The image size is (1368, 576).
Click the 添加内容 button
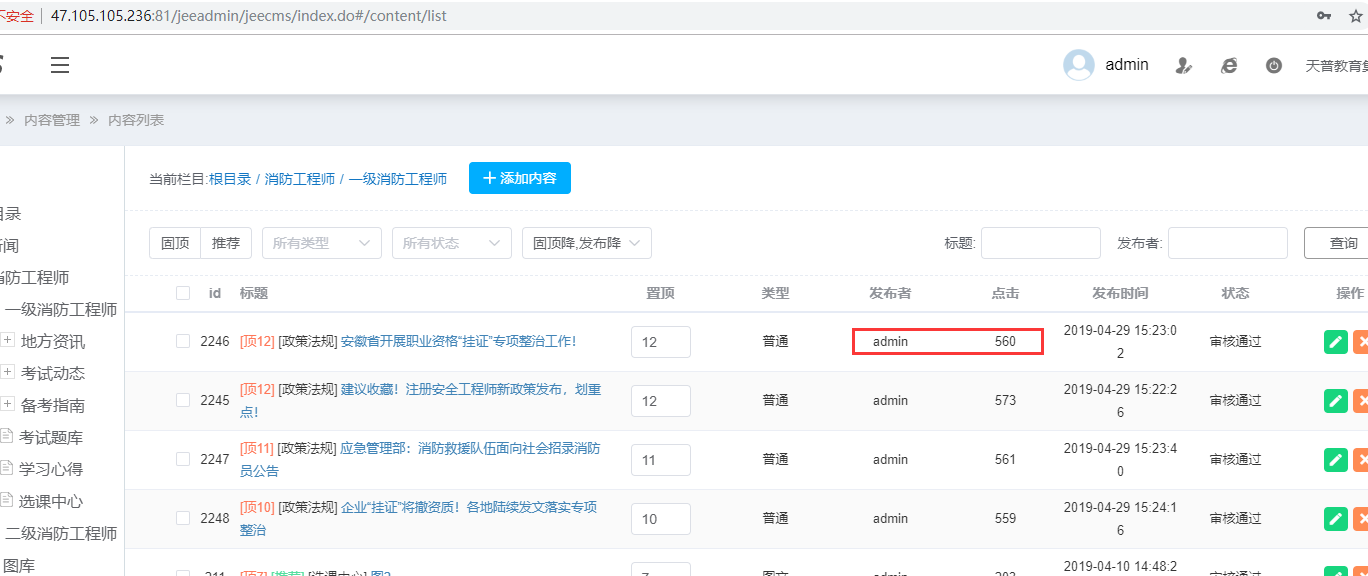click(x=520, y=178)
